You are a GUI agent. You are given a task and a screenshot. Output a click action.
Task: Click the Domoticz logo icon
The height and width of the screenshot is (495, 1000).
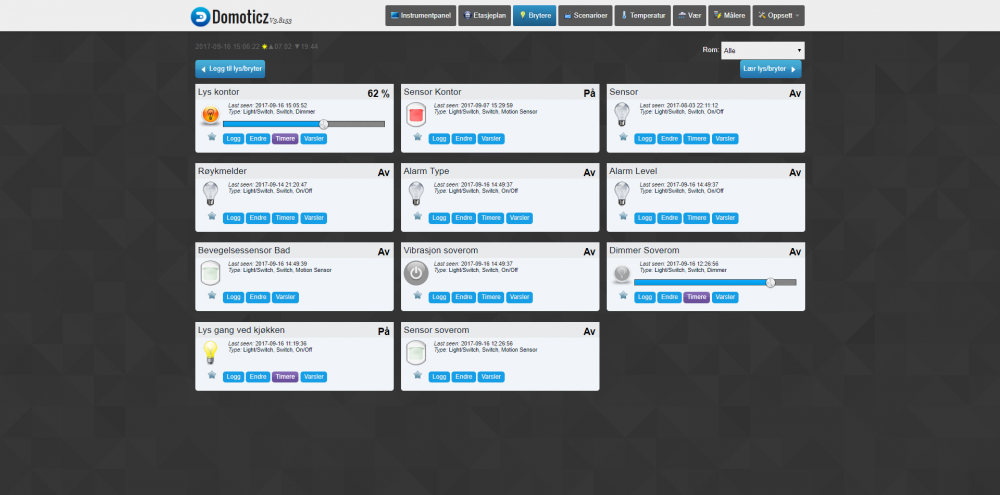click(x=200, y=17)
